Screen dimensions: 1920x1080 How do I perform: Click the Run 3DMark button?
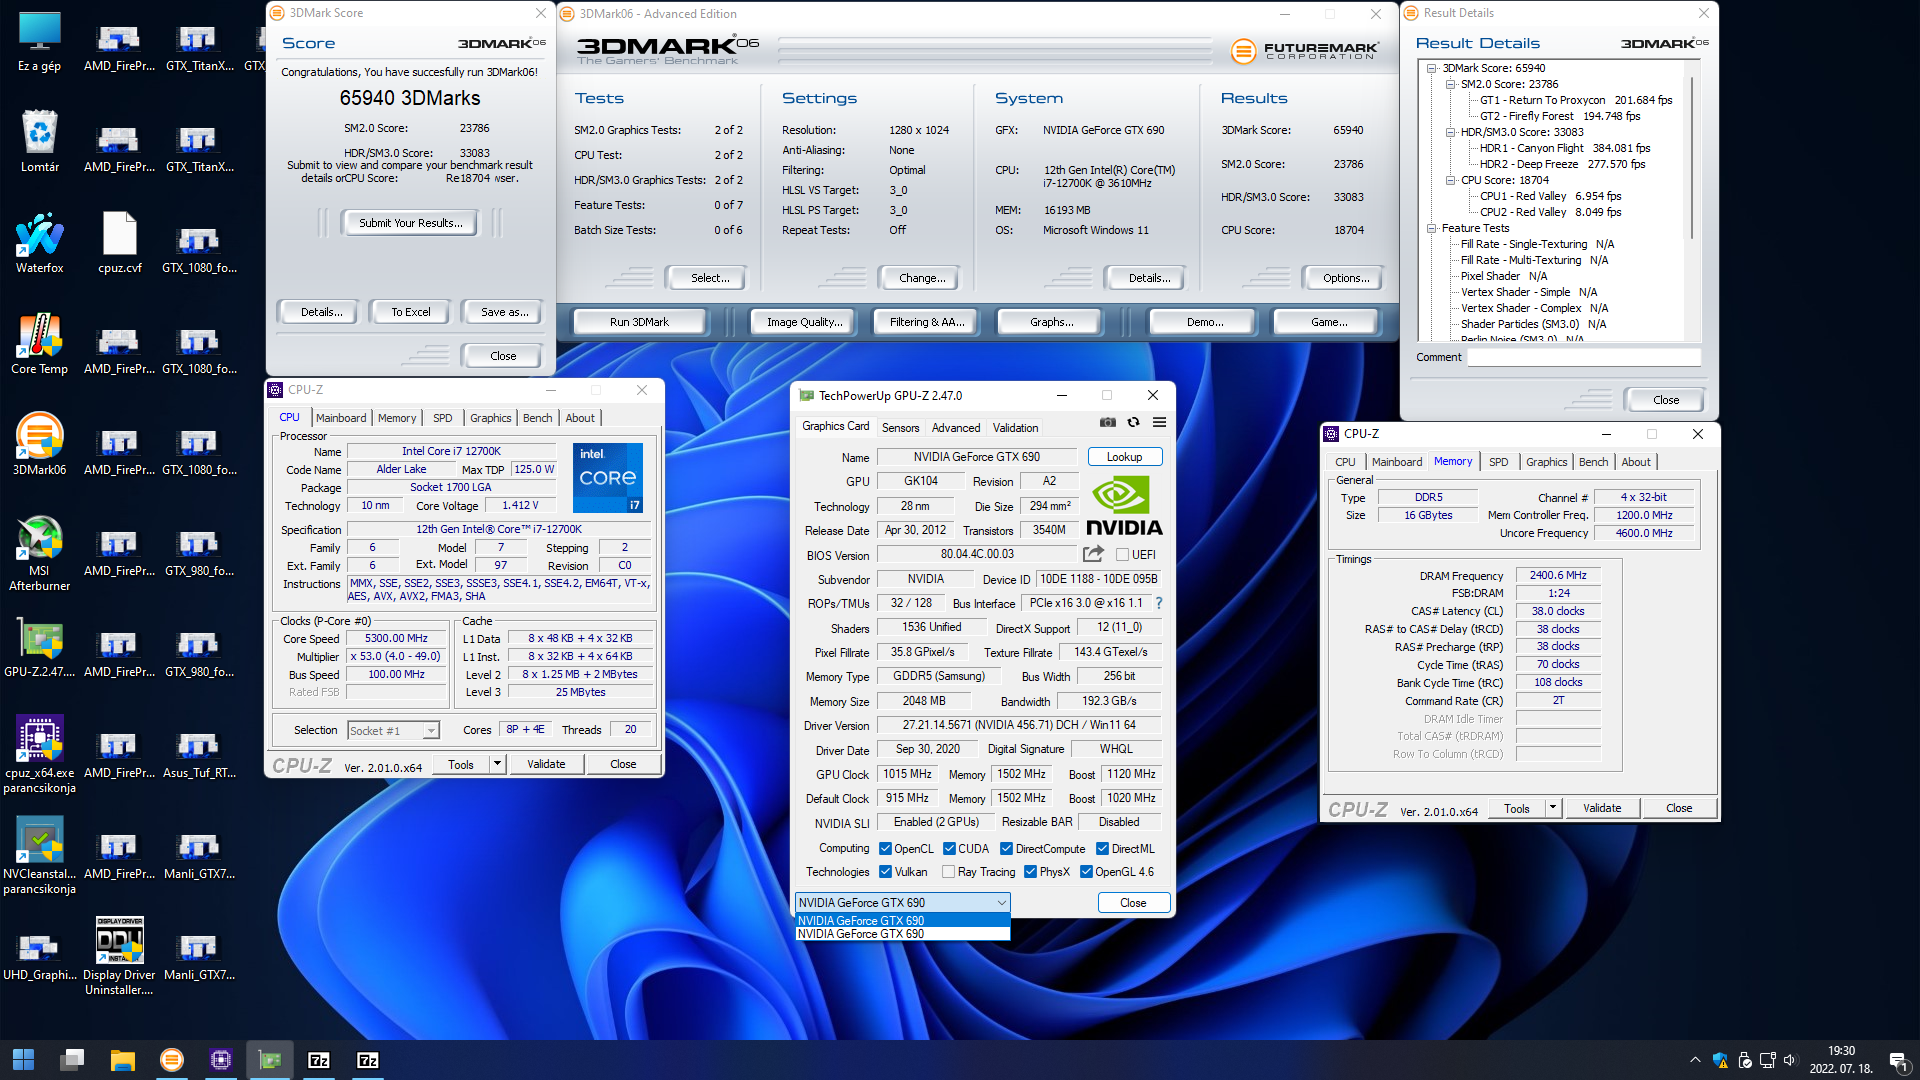639,322
